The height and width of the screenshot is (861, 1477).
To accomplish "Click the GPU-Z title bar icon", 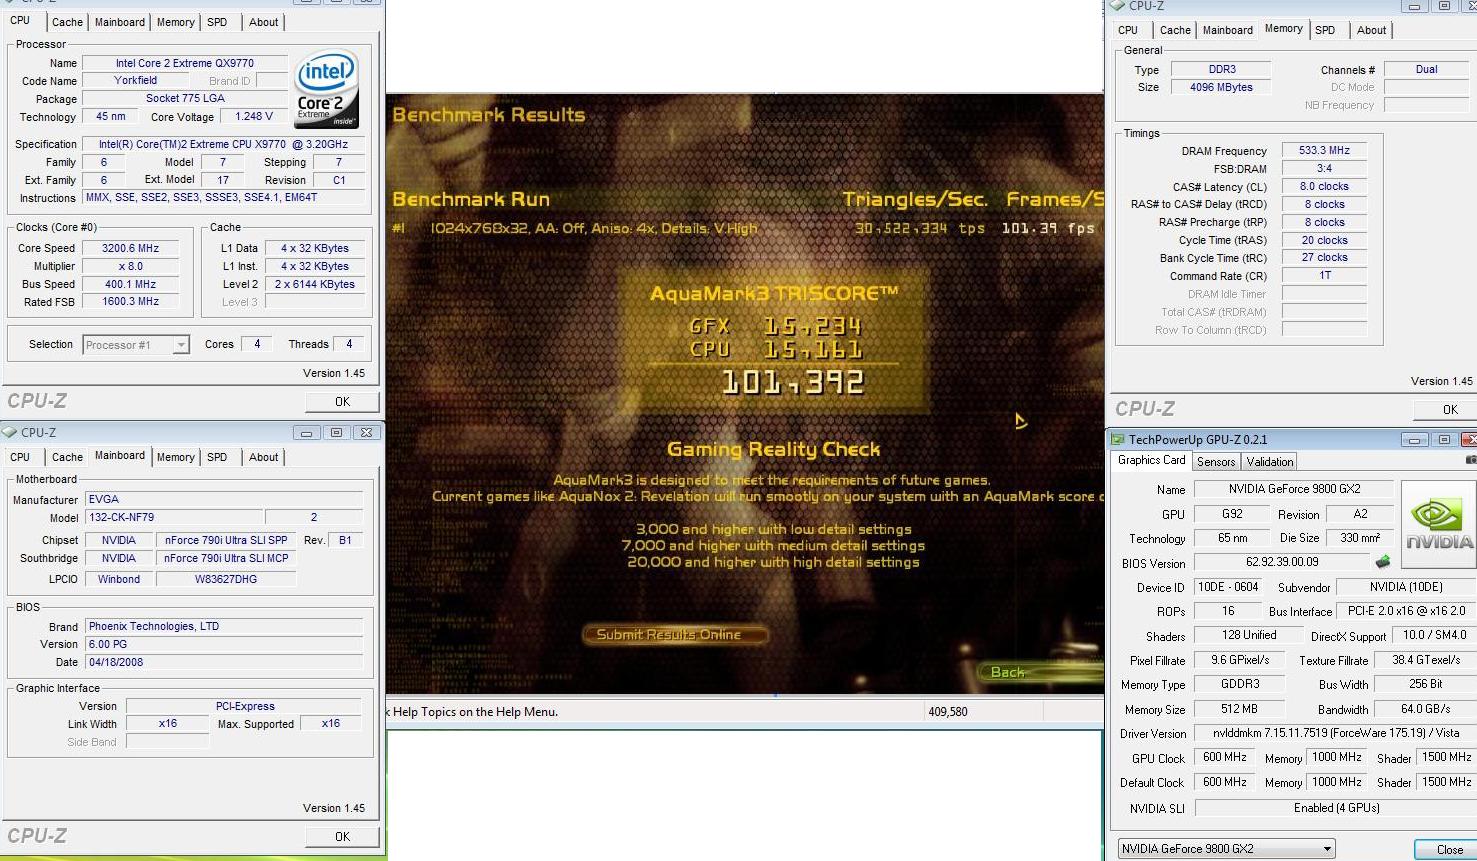I will pyautogui.click(x=1117, y=439).
